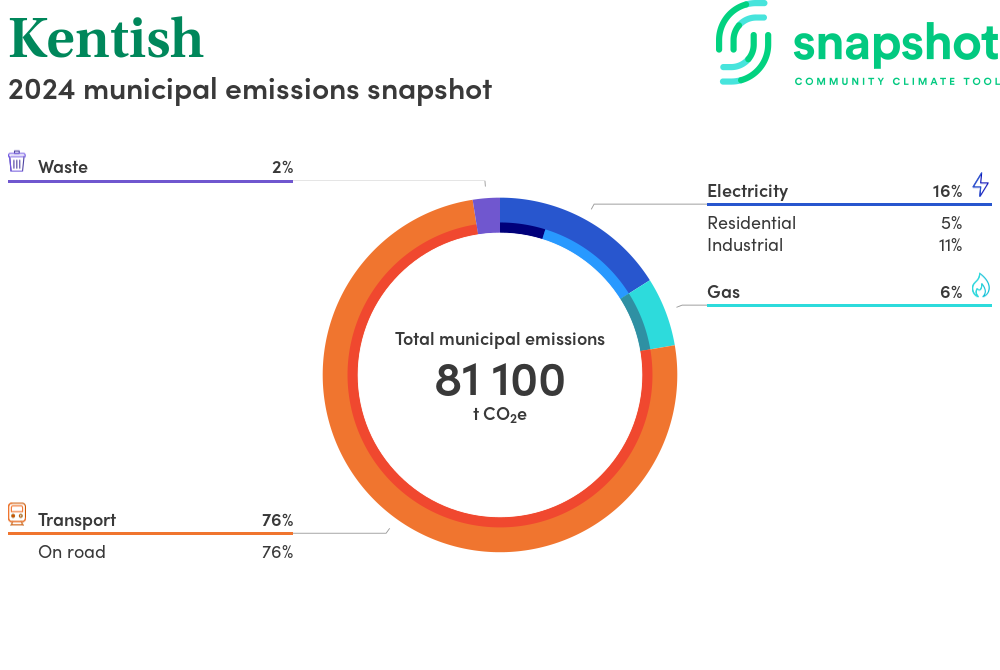Click the cyan Gas donut segment
Viewport: 1000px width, 670px height.
pos(655,312)
